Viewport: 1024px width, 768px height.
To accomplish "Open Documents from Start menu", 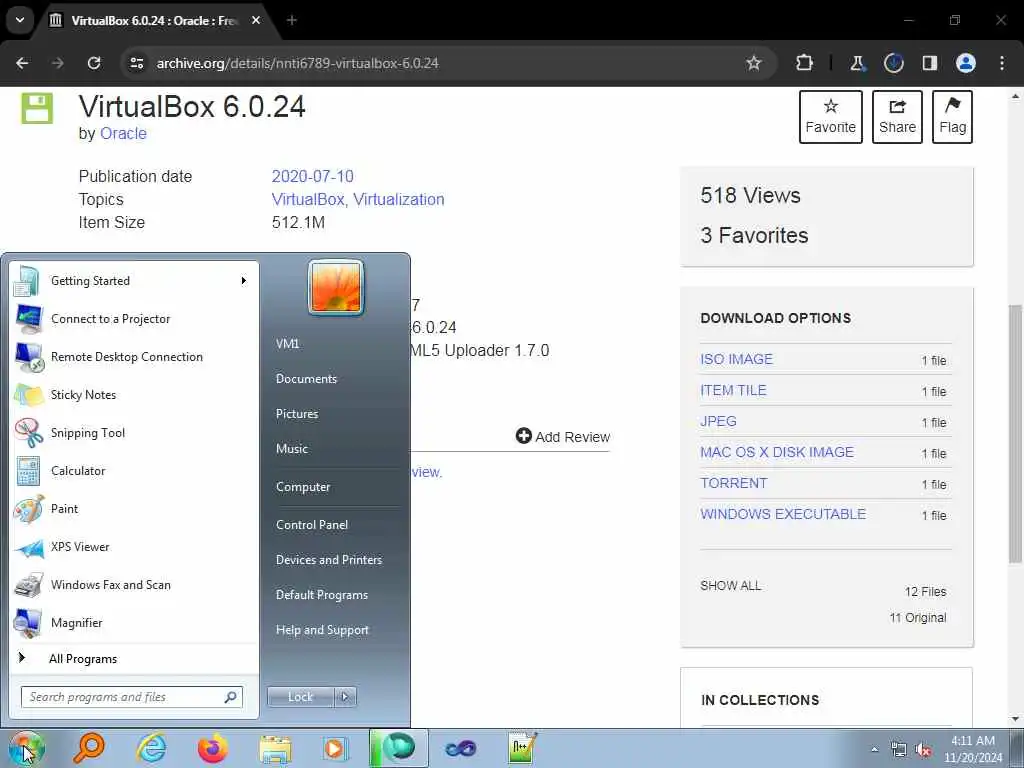I will click(306, 379).
